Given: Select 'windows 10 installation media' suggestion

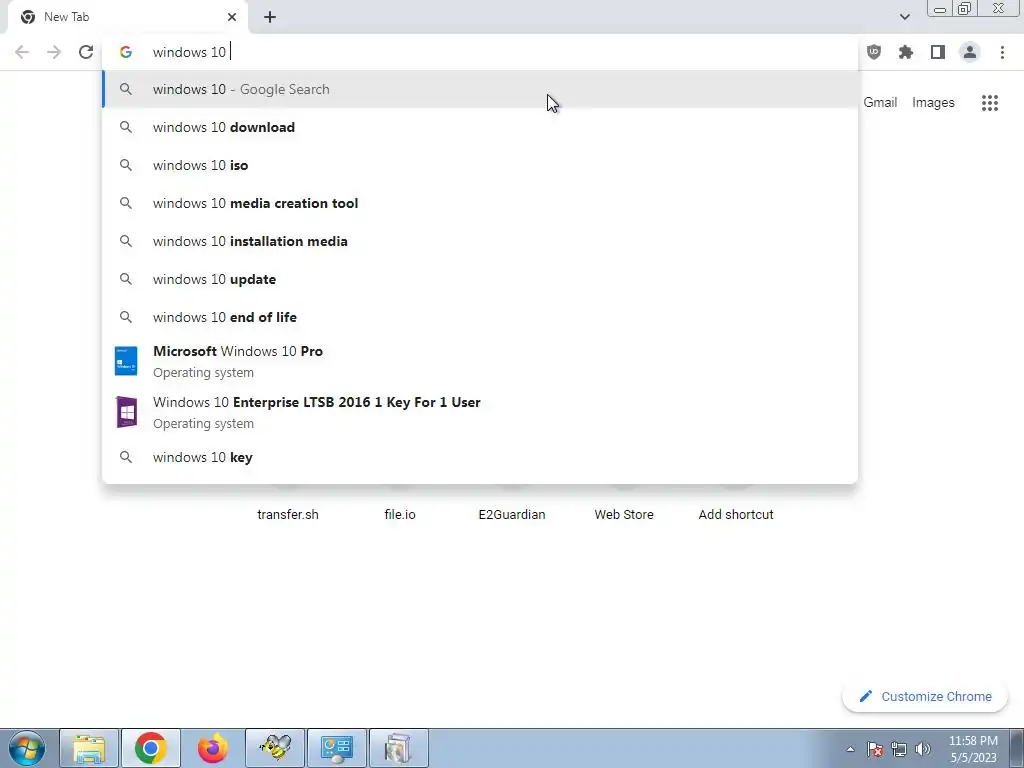Looking at the screenshot, I should coord(480,241).
